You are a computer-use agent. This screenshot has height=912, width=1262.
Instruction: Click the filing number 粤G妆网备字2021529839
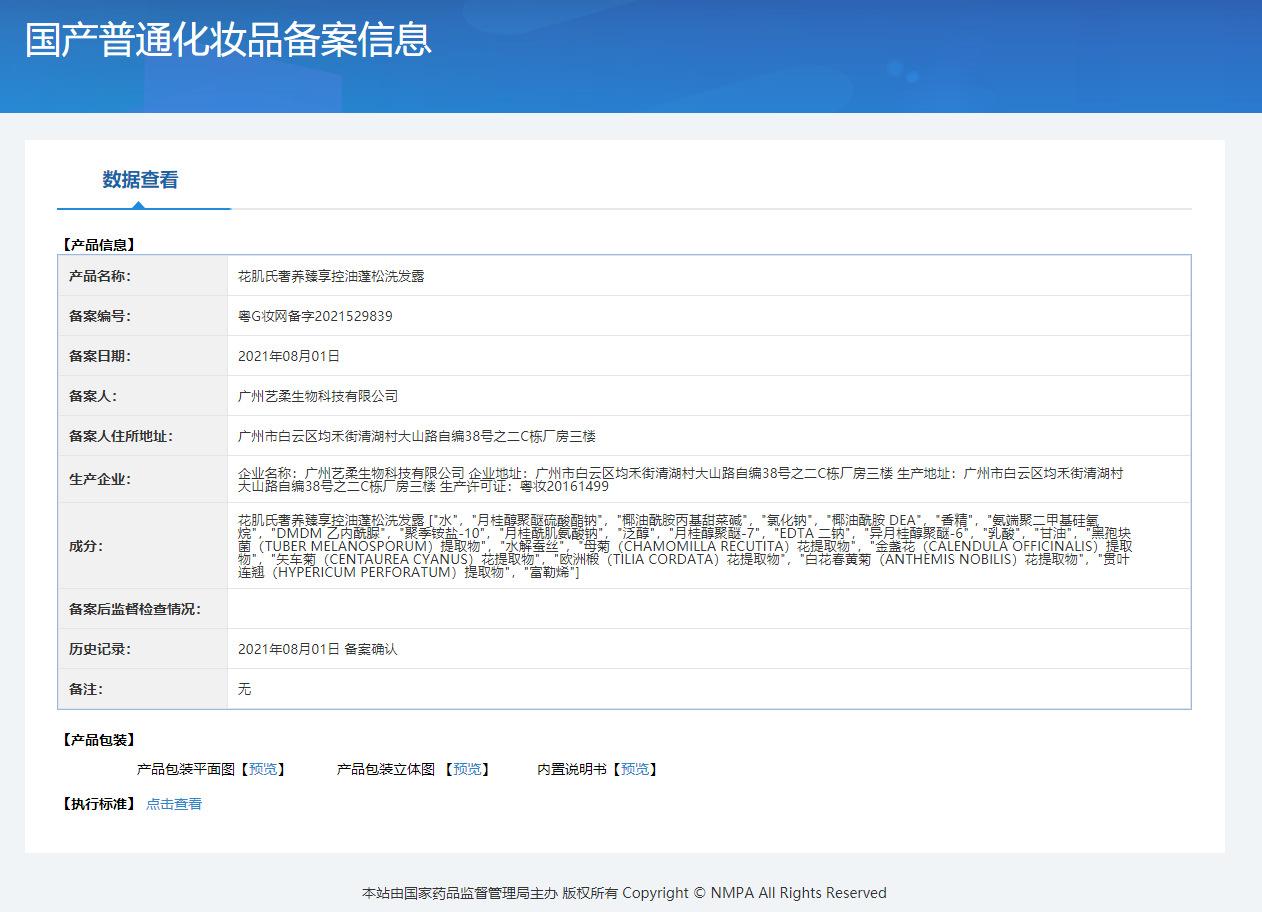click(x=315, y=316)
